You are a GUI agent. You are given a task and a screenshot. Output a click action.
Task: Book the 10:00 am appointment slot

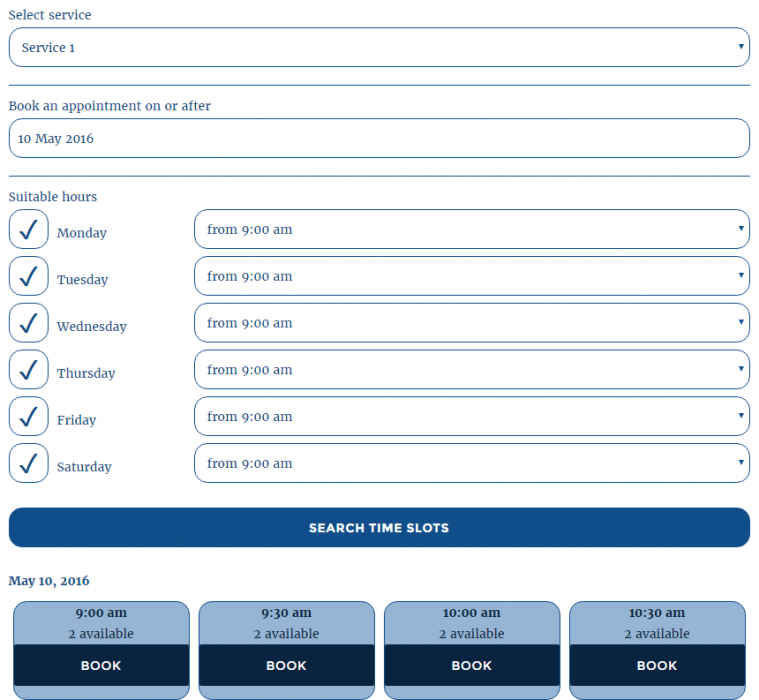pyautogui.click(x=472, y=665)
